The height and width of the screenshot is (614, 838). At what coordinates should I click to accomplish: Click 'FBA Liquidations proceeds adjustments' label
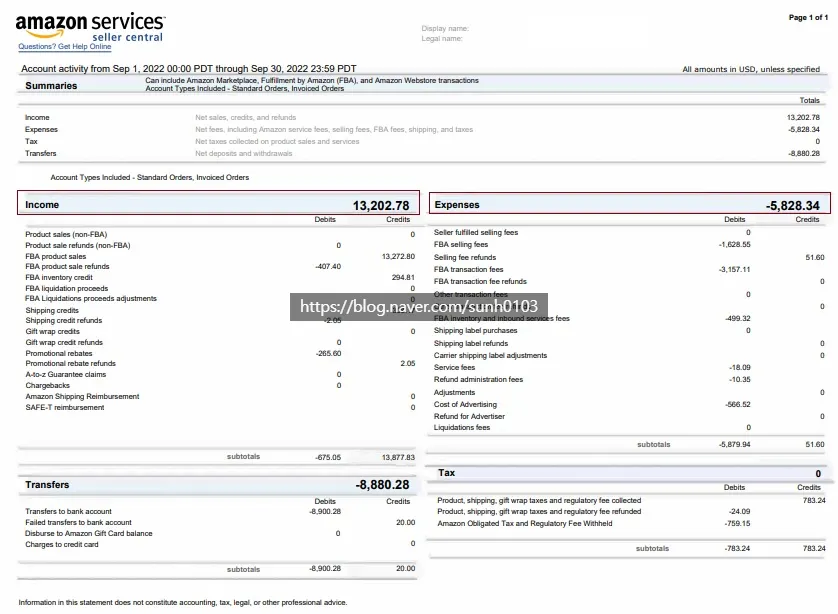91,299
